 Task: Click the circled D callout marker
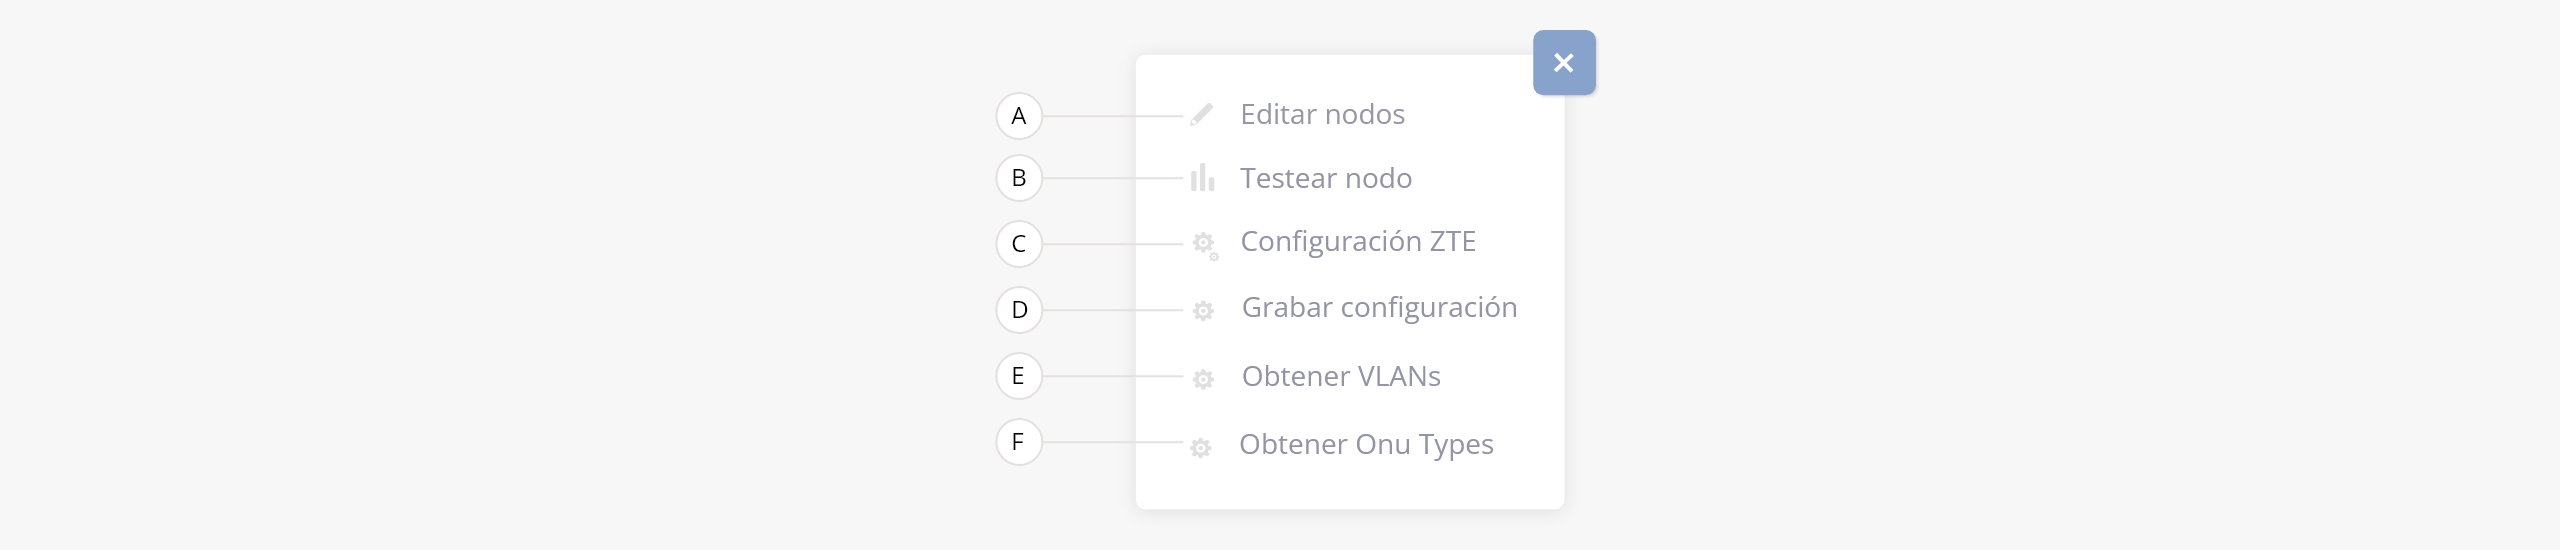pos(1019,310)
